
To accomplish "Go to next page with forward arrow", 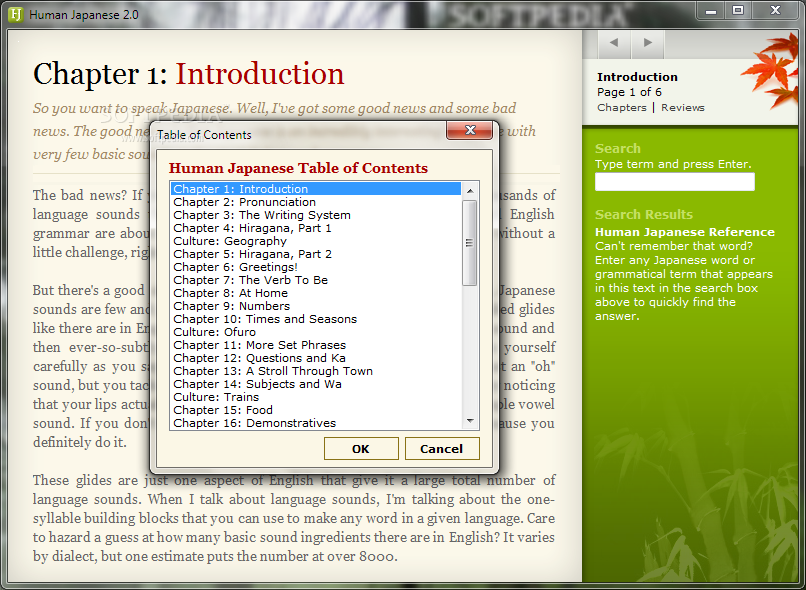I will [648, 43].
